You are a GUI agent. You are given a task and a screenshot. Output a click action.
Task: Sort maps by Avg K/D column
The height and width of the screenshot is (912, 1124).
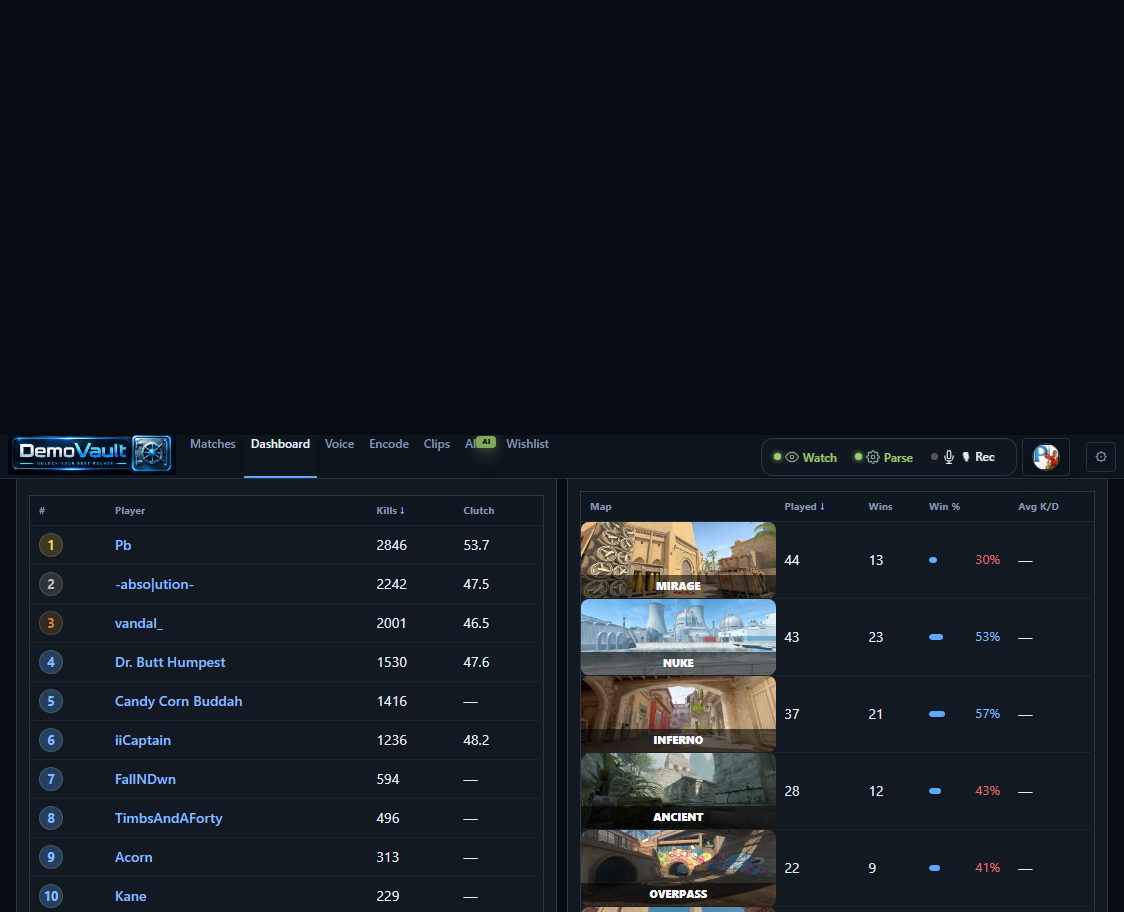click(x=1038, y=506)
